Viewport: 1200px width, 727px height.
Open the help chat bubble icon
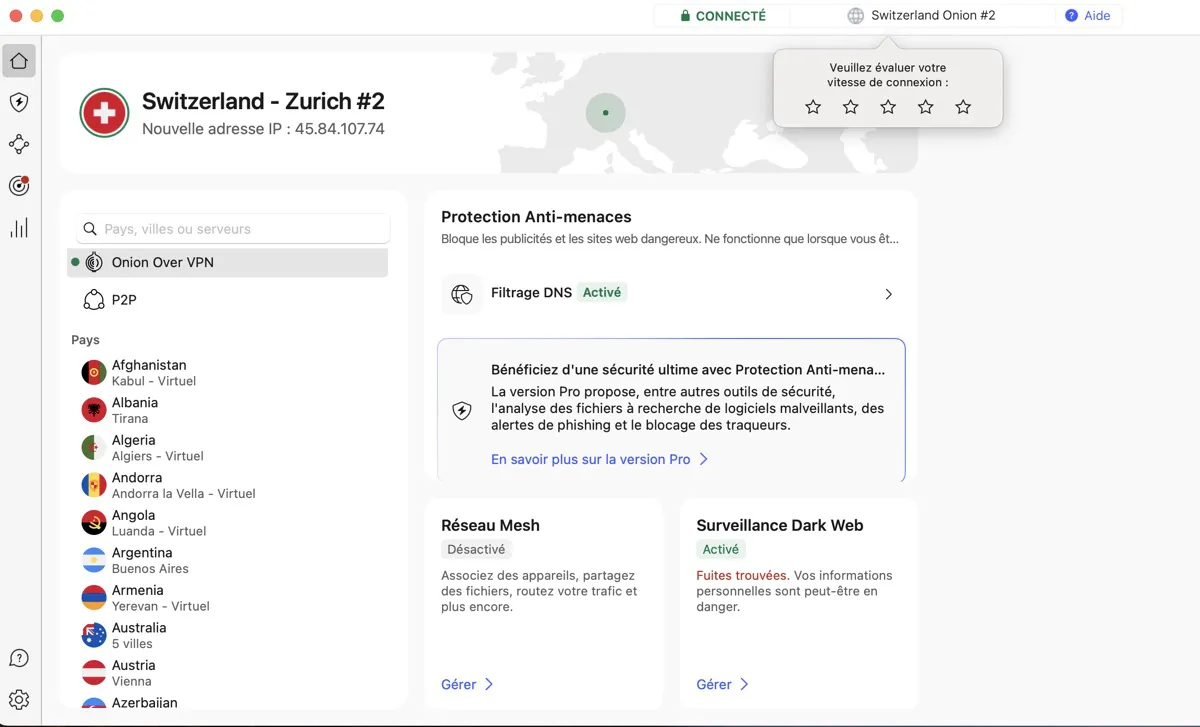tap(19, 658)
